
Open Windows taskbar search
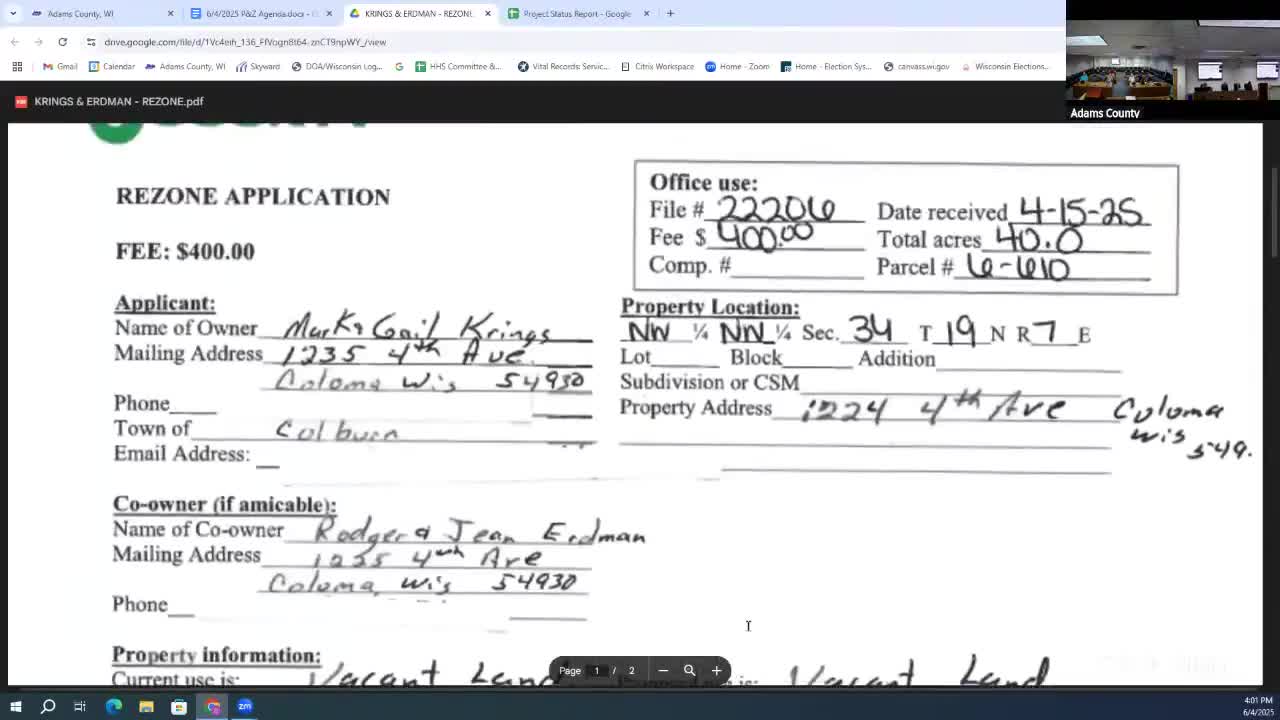click(48, 707)
